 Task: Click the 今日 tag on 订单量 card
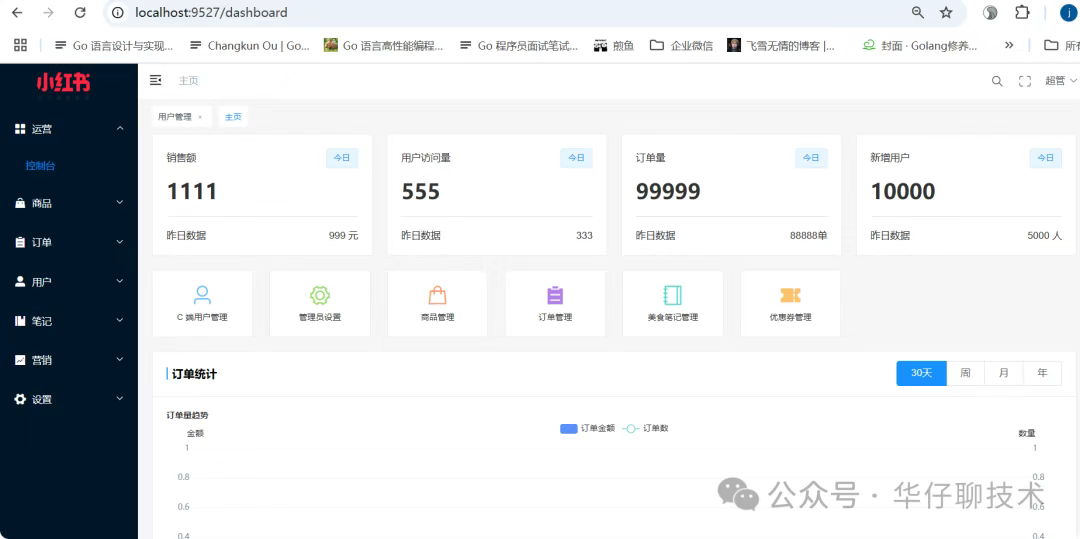pyautogui.click(x=811, y=158)
